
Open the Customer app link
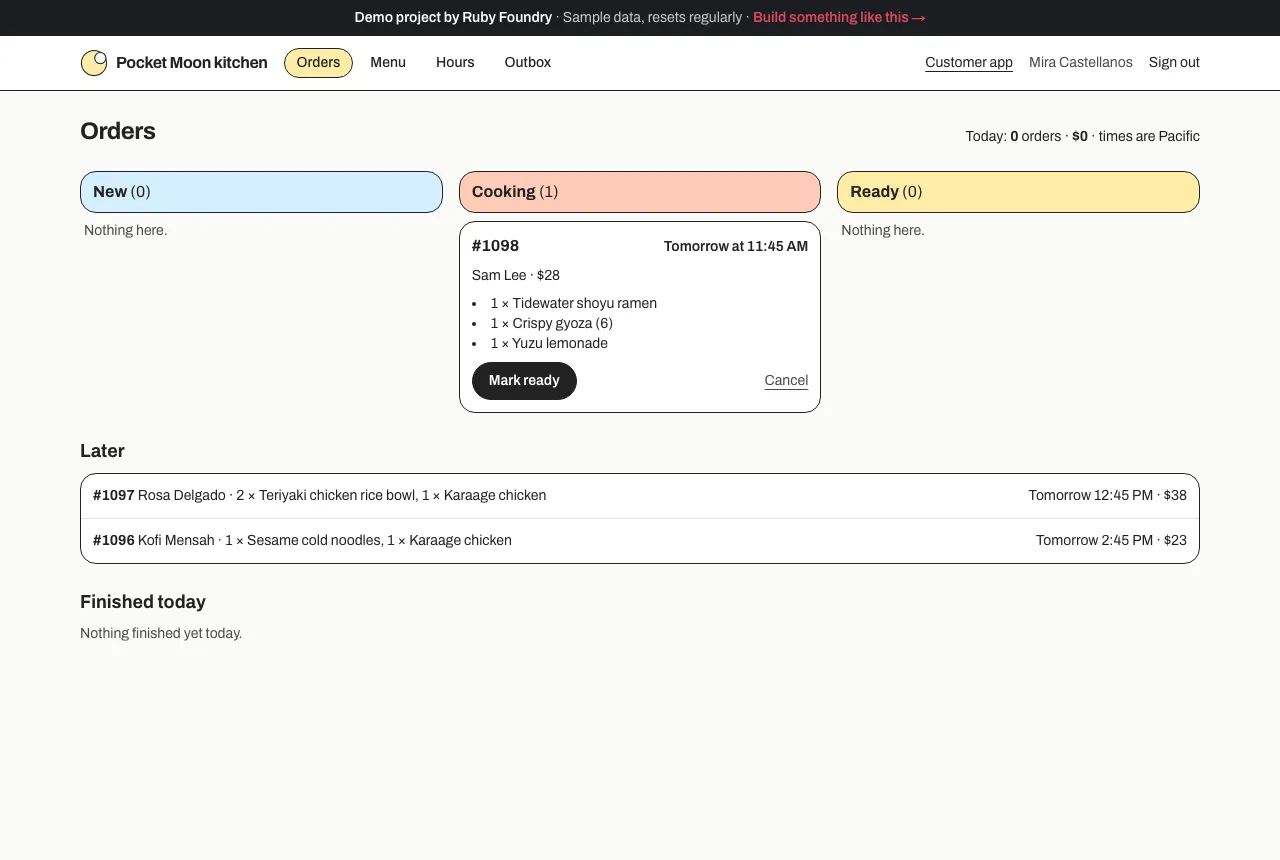pos(969,63)
